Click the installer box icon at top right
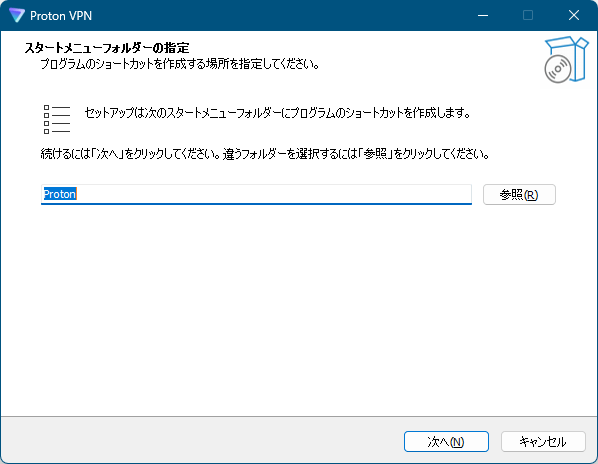The image size is (598, 464). pos(566,59)
